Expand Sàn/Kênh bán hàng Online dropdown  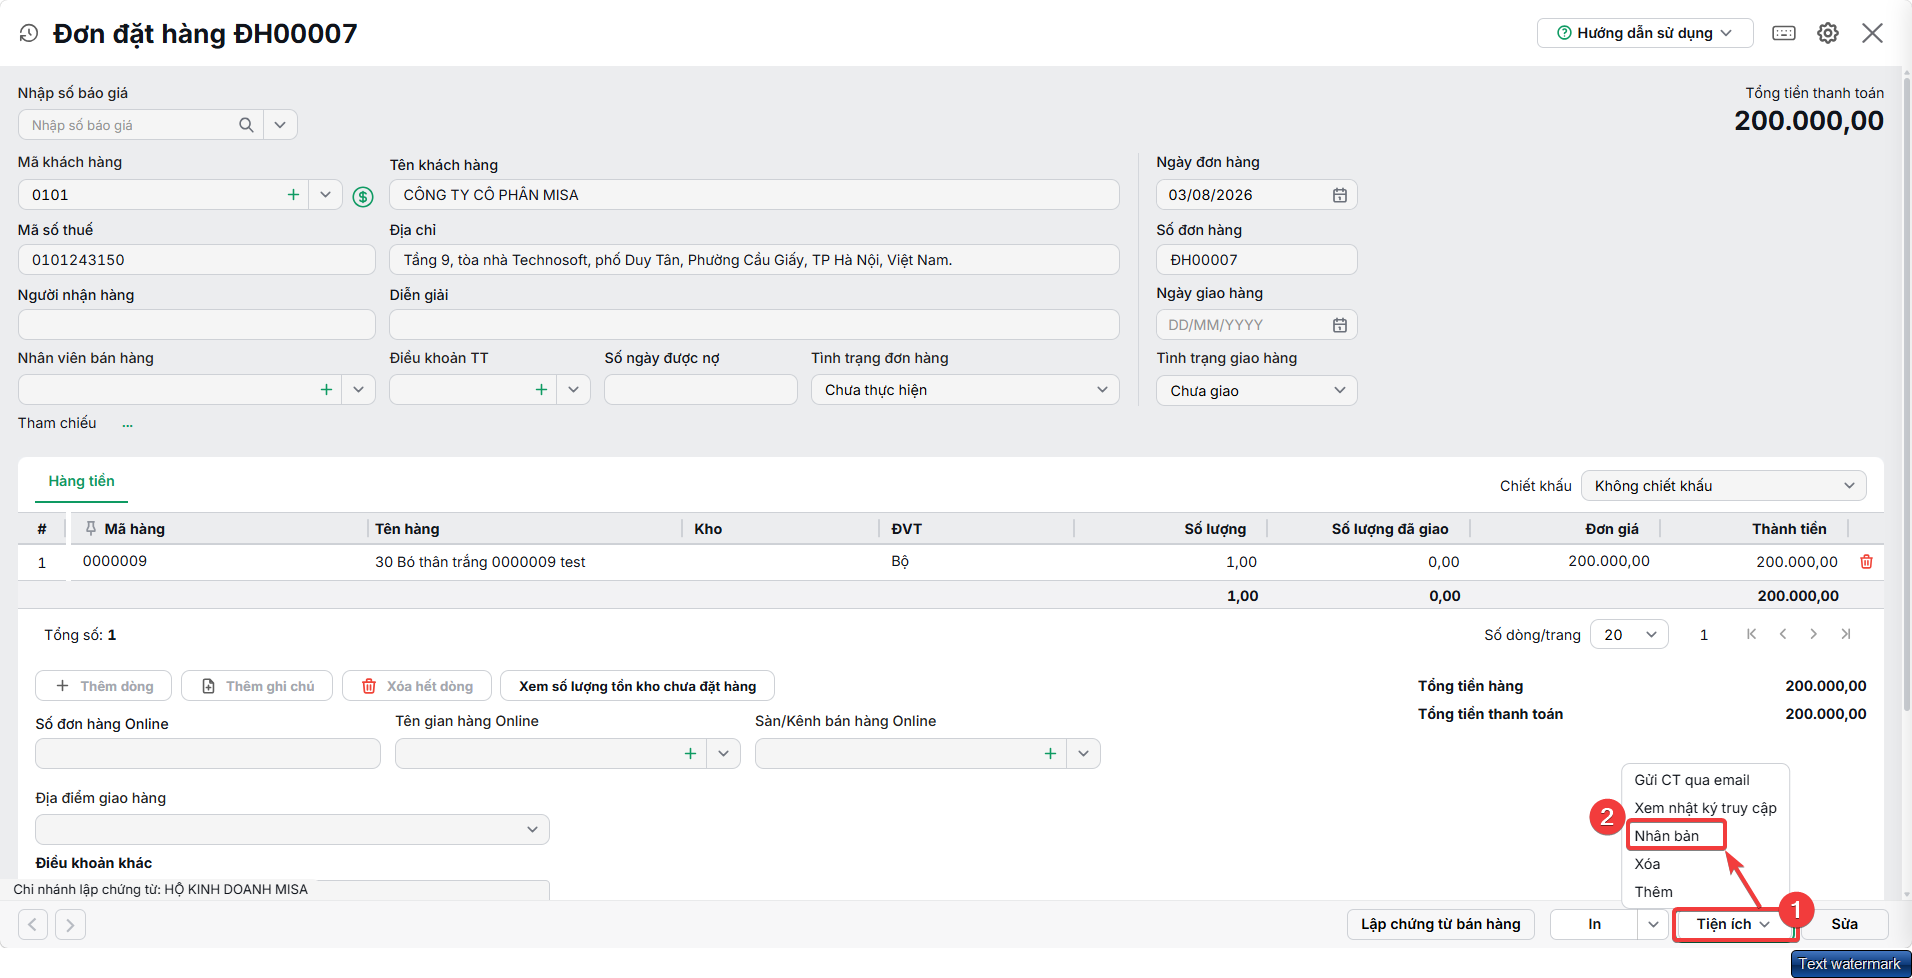click(1083, 754)
